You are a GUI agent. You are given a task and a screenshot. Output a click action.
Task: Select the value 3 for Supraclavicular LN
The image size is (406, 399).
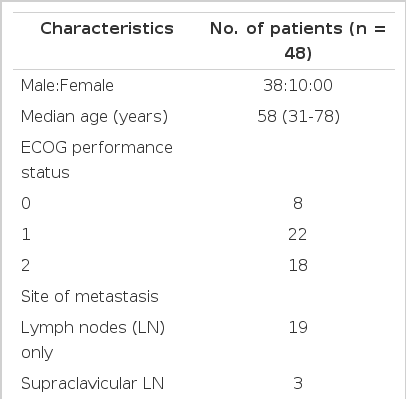[x=298, y=383]
